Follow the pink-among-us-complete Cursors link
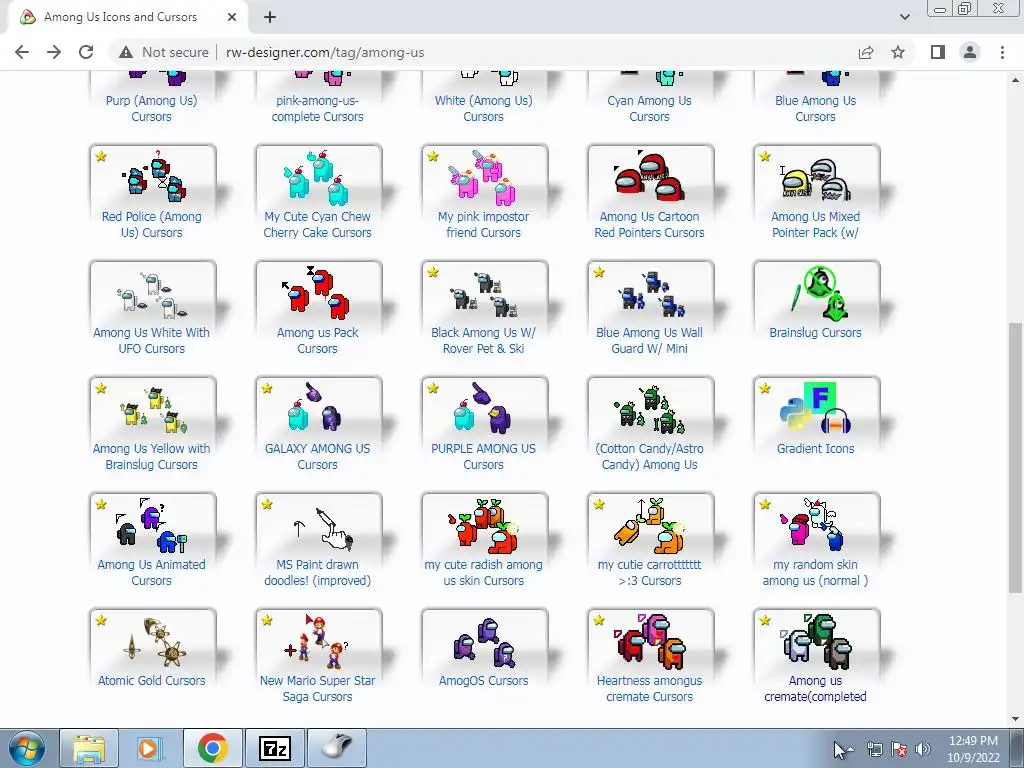Image resolution: width=1024 pixels, height=768 pixels. (317, 108)
